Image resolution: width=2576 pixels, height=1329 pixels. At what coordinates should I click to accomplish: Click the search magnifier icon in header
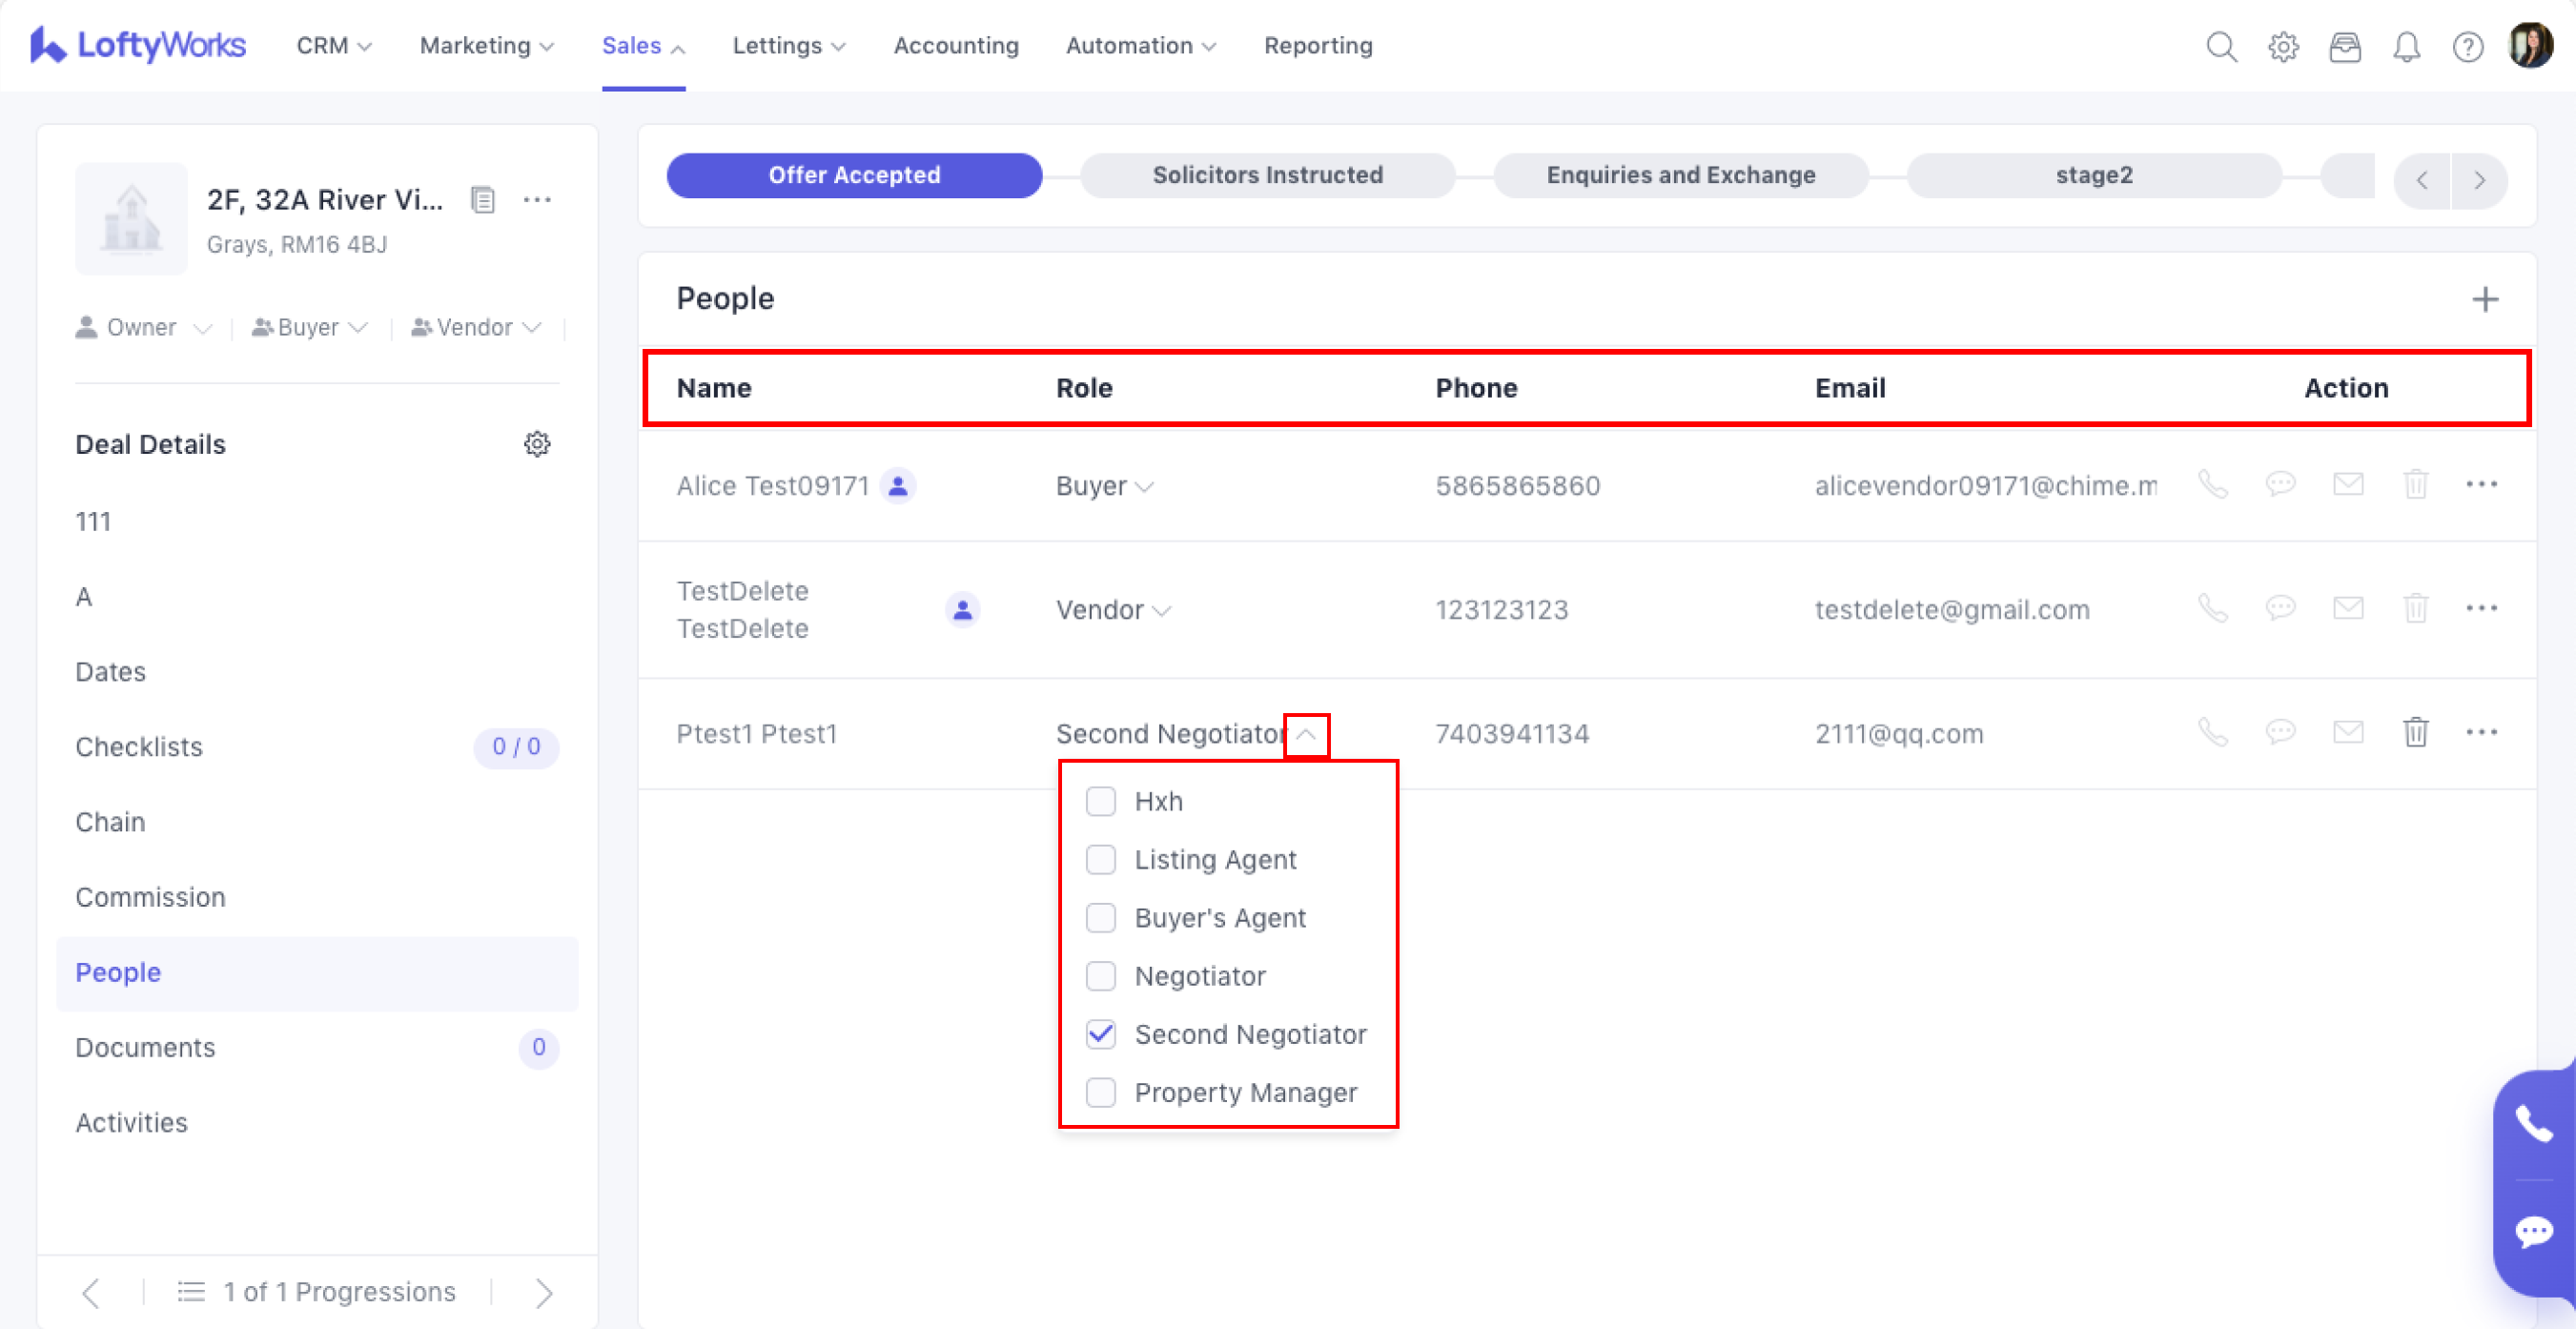(x=2221, y=47)
